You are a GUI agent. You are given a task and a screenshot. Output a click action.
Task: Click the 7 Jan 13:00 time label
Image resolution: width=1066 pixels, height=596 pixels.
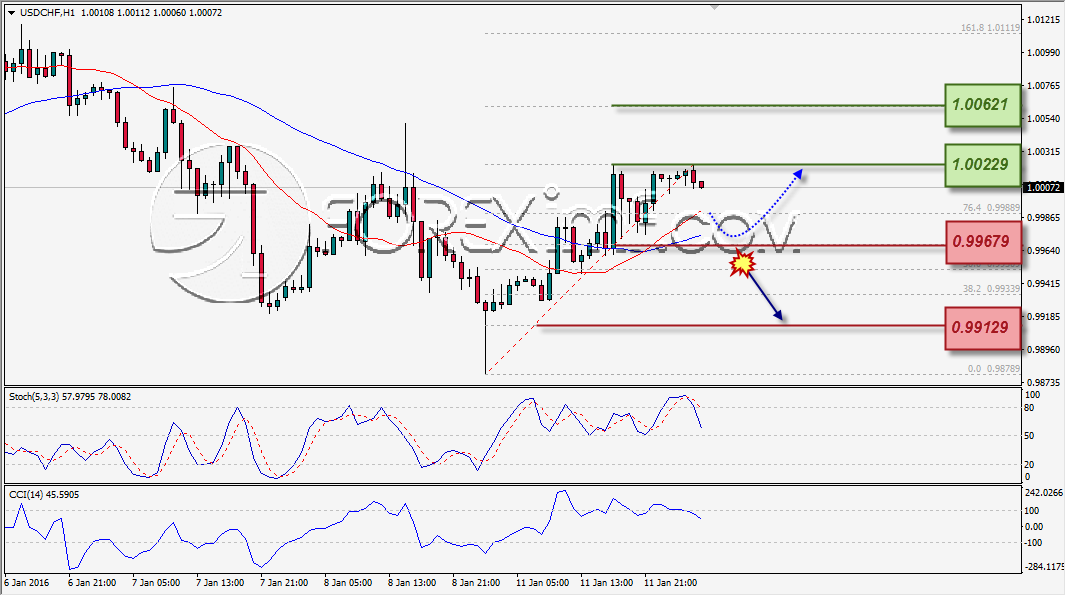(x=220, y=583)
